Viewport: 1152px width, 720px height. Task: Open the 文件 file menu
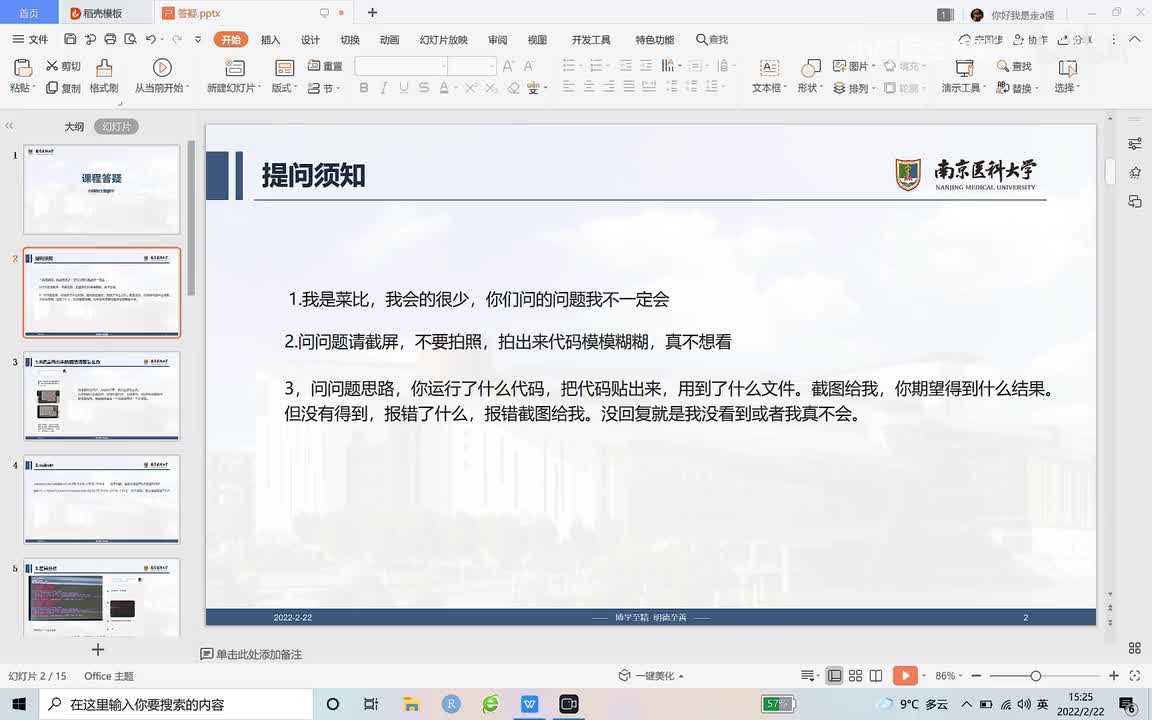point(30,39)
